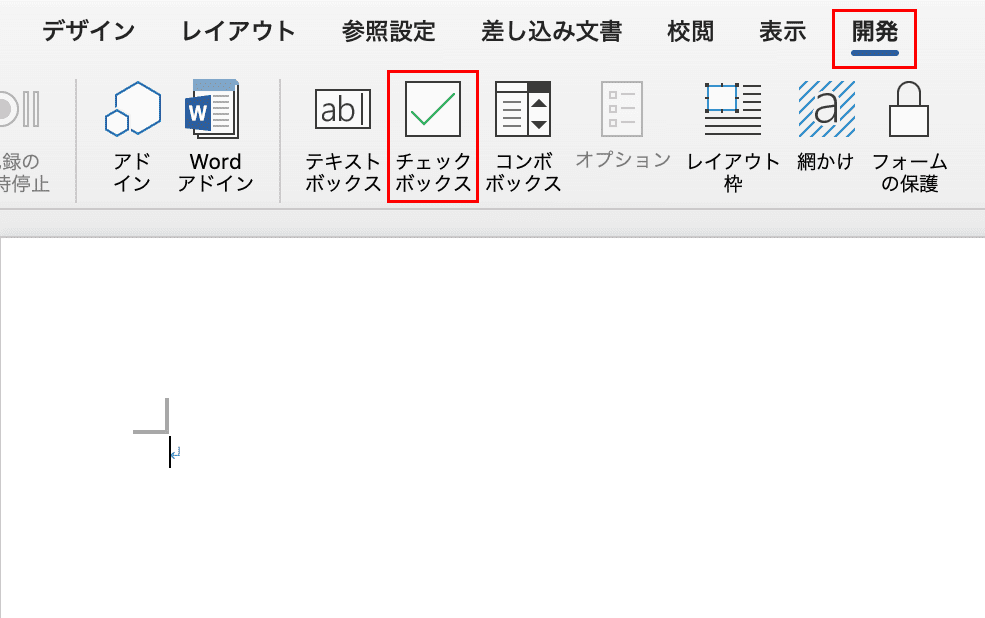Click in the document body at cursor
985x618 pixels.
pos(170,452)
